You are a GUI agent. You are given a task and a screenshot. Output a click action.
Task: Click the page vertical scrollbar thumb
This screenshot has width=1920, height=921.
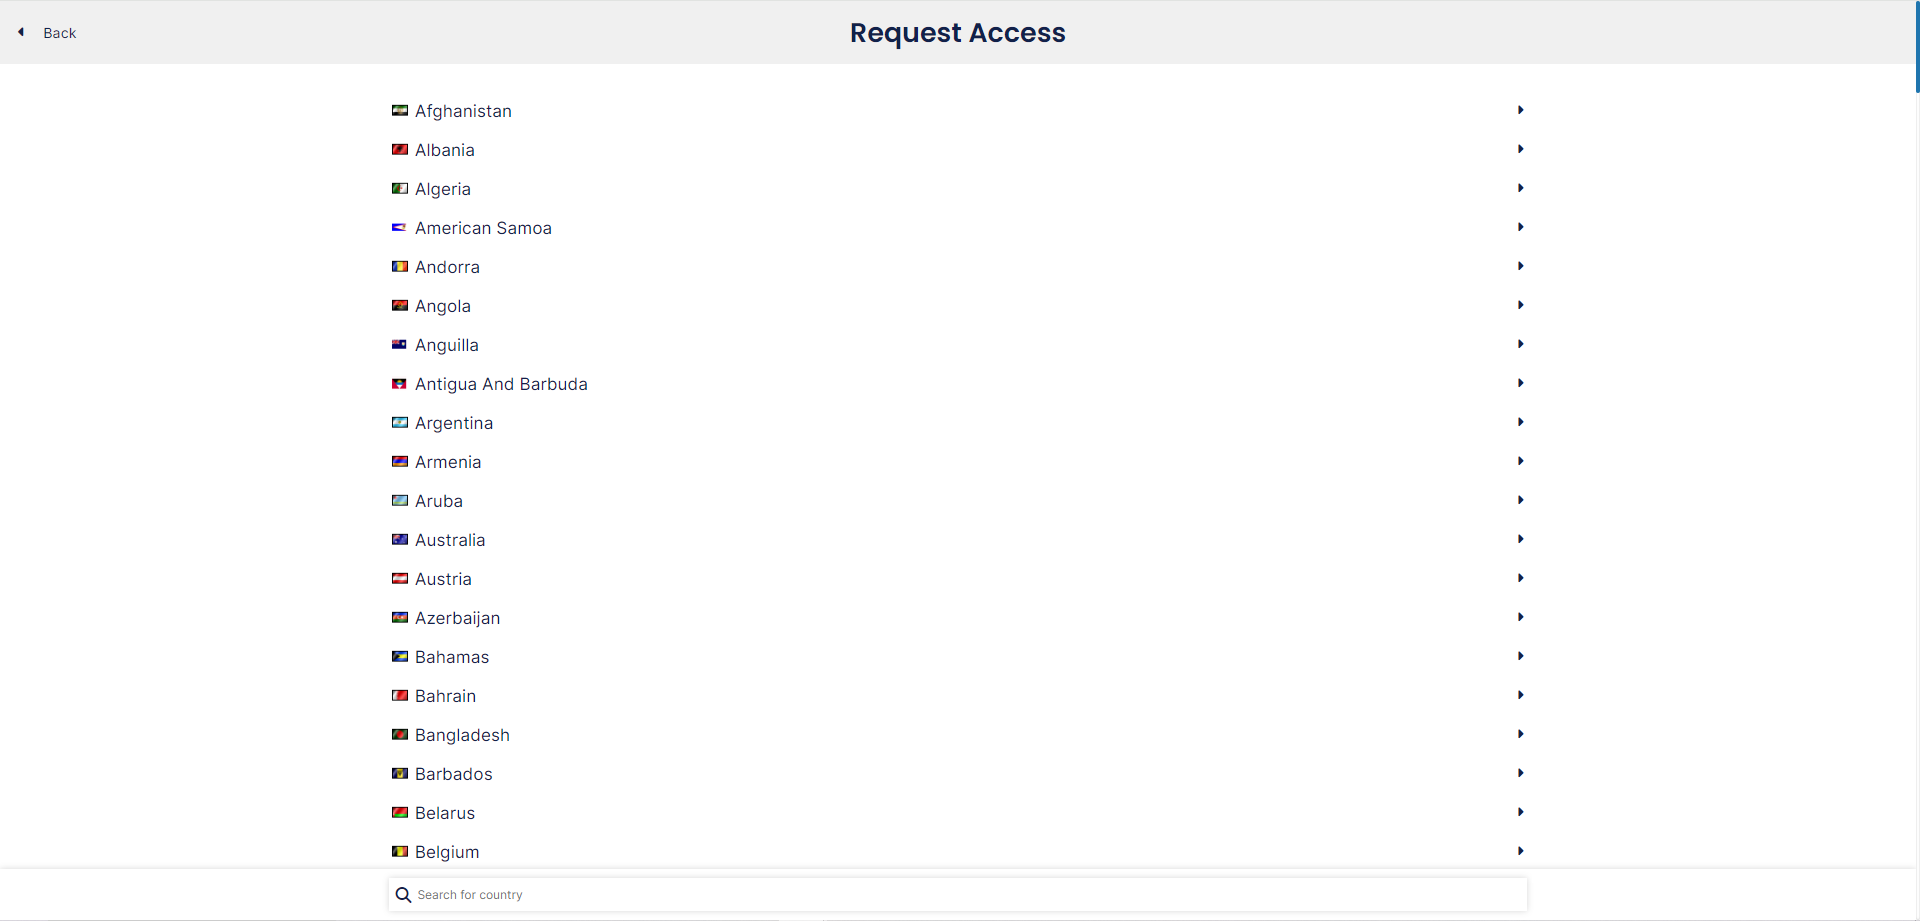[x=1917, y=47]
